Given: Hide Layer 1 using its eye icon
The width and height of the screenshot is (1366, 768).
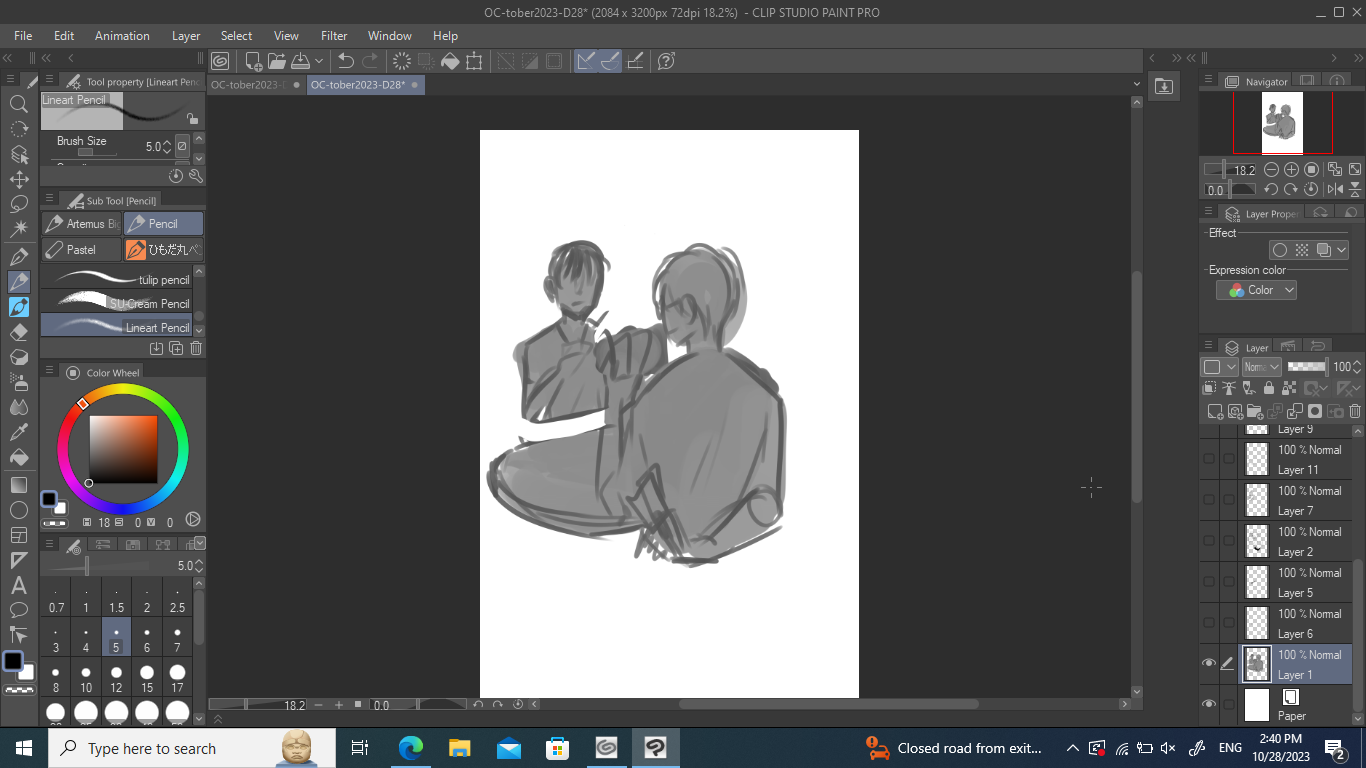Looking at the screenshot, I should click(x=1209, y=663).
